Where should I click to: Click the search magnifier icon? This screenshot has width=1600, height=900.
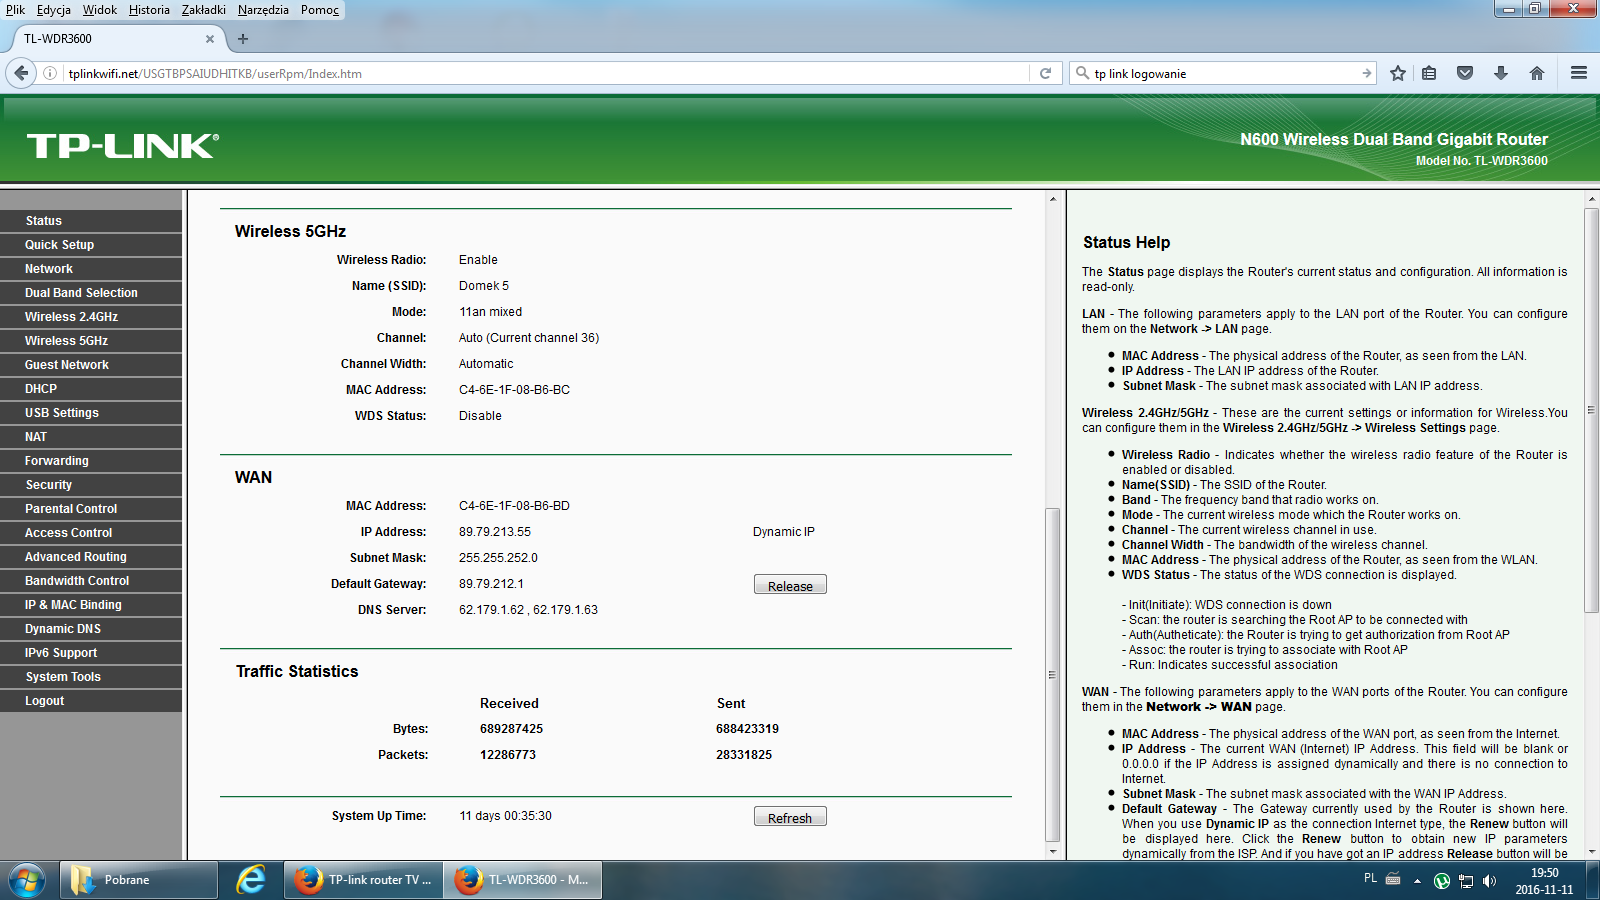(x=1082, y=73)
